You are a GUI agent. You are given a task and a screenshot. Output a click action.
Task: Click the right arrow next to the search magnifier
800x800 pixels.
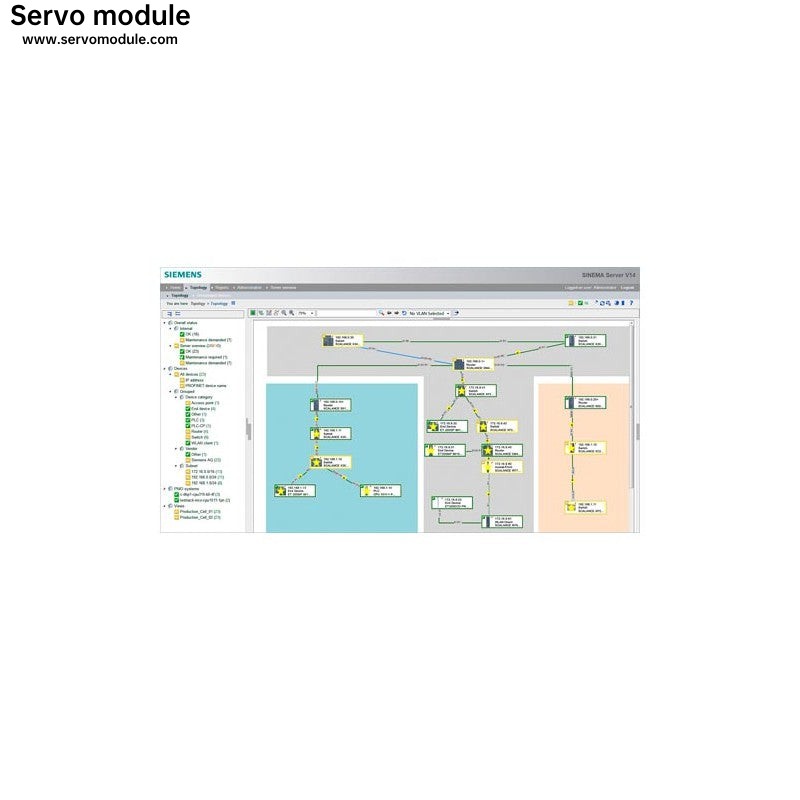[x=396, y=313]
